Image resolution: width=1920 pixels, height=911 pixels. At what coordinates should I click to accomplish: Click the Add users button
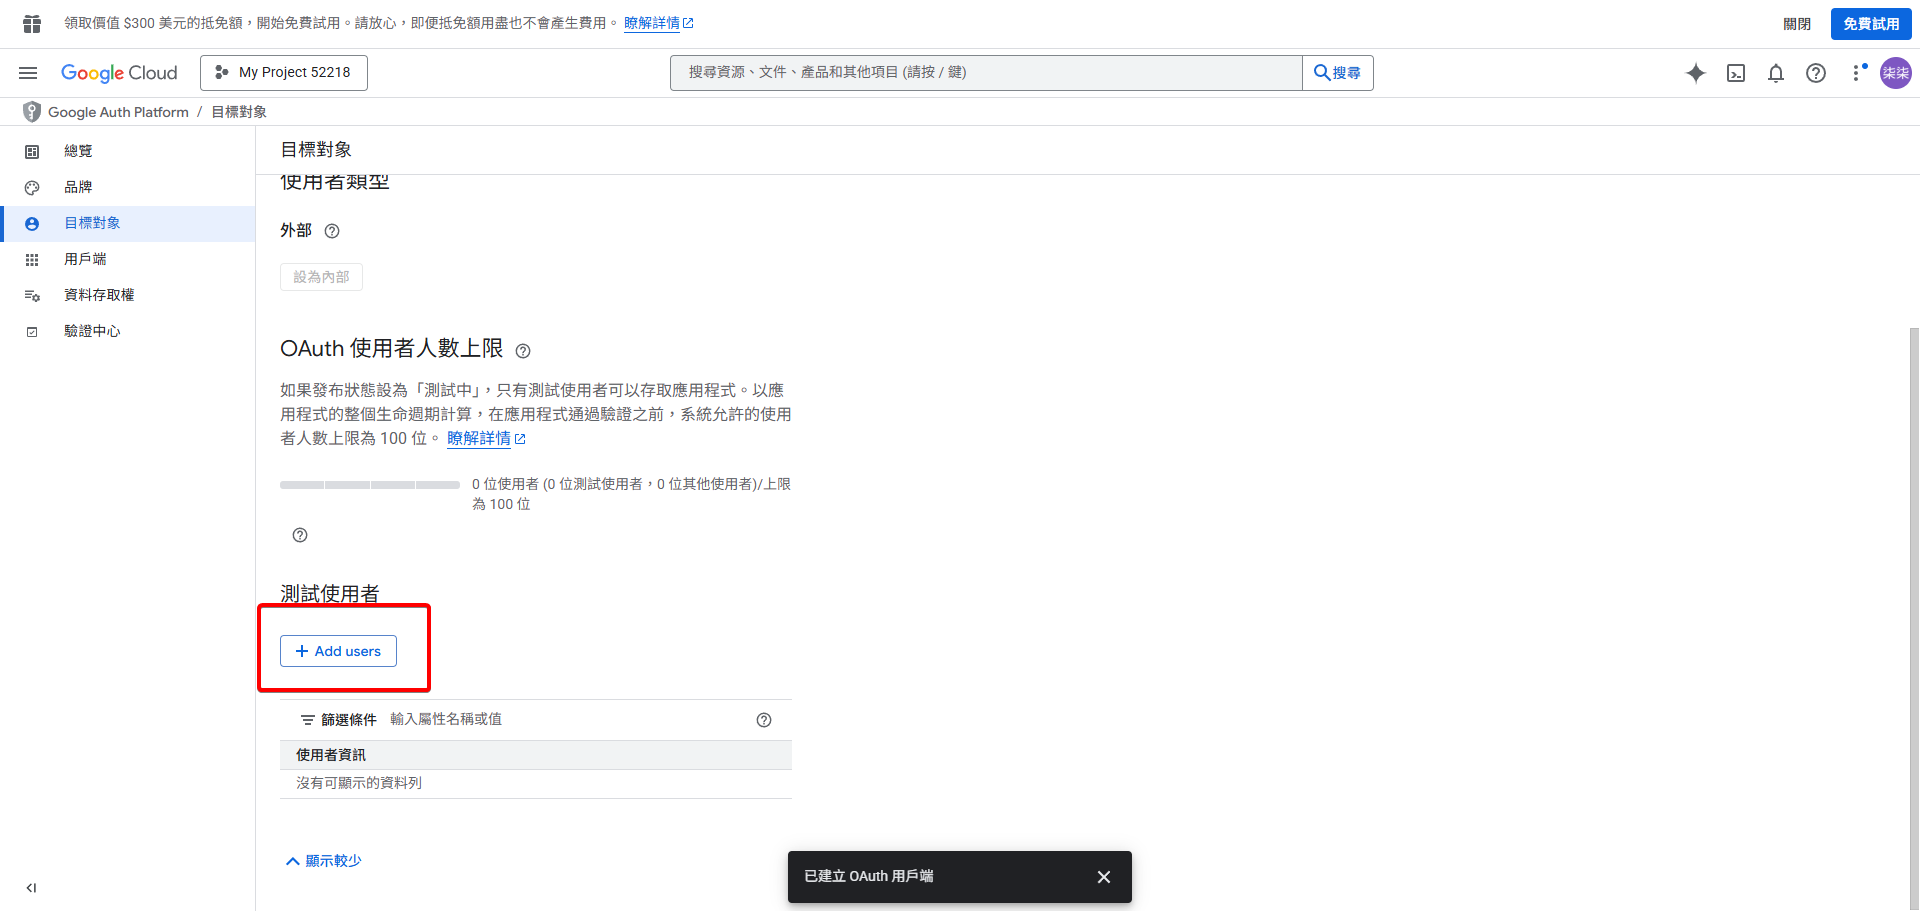click(338, 650)
